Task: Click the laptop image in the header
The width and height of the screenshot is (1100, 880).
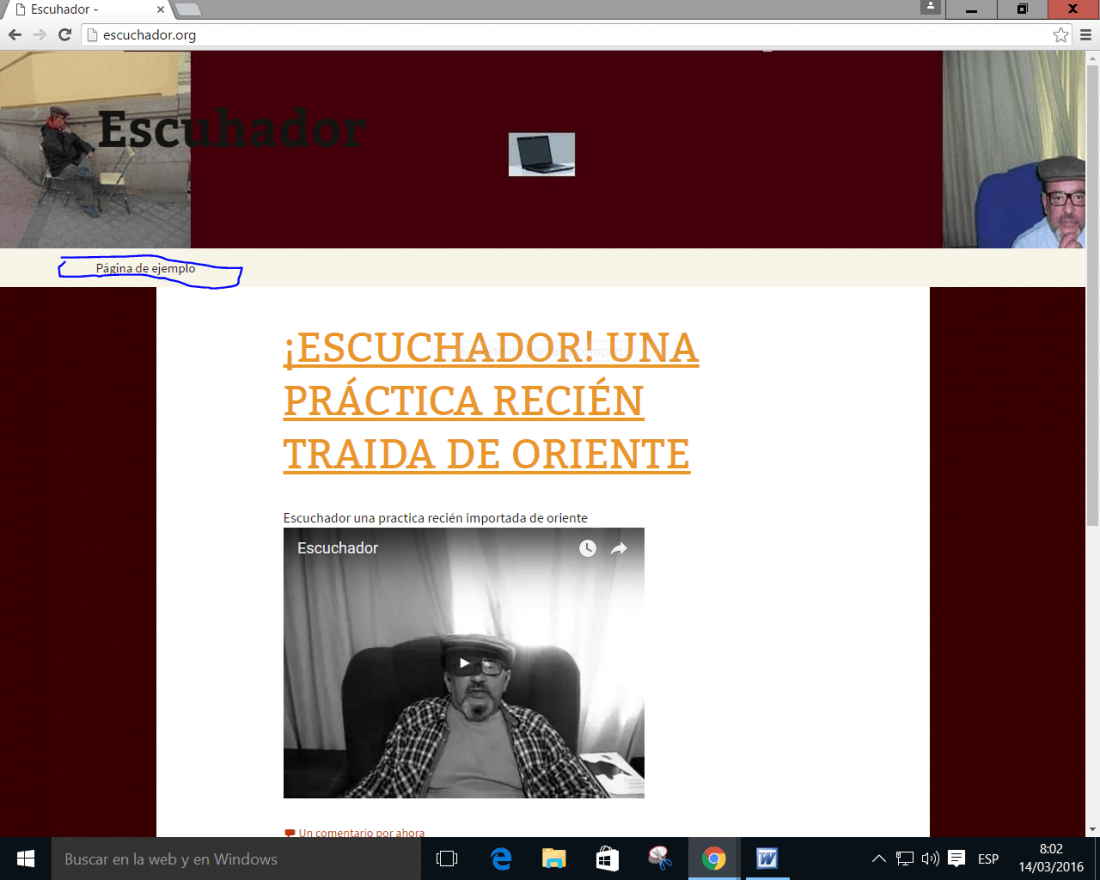Action: 542,154
